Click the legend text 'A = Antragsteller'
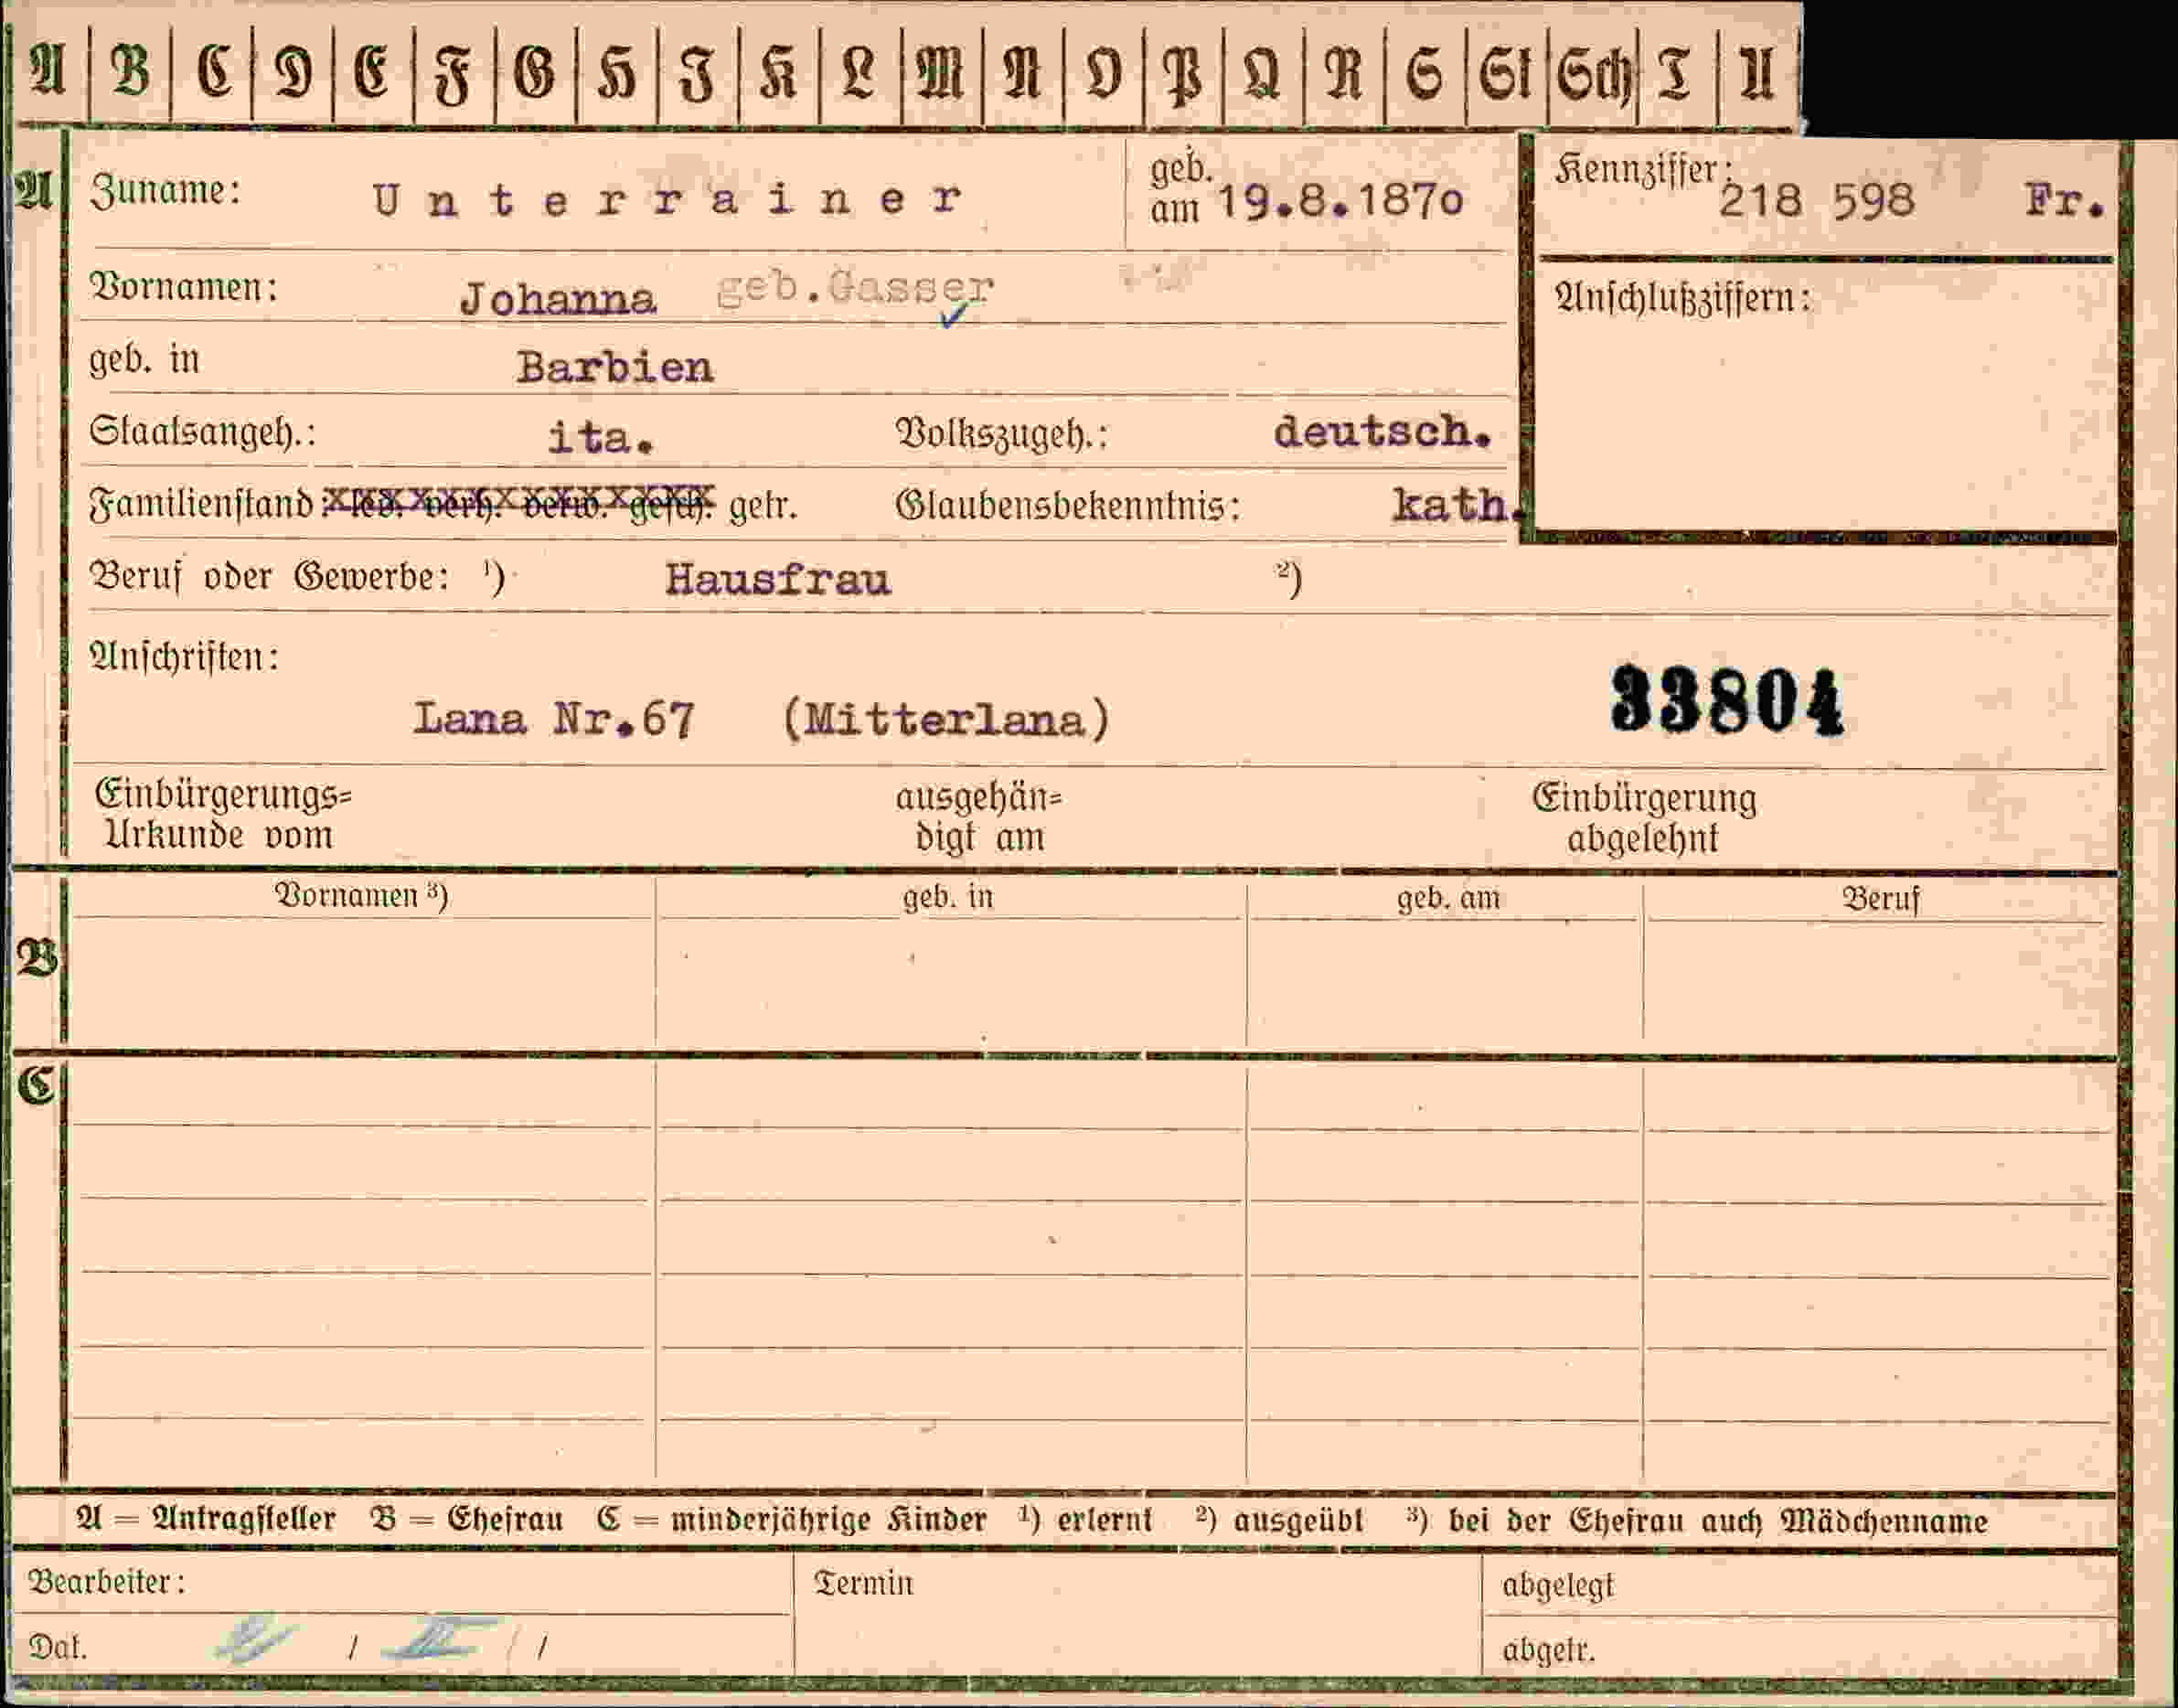The image size is (2178, 1708). 206,1519
